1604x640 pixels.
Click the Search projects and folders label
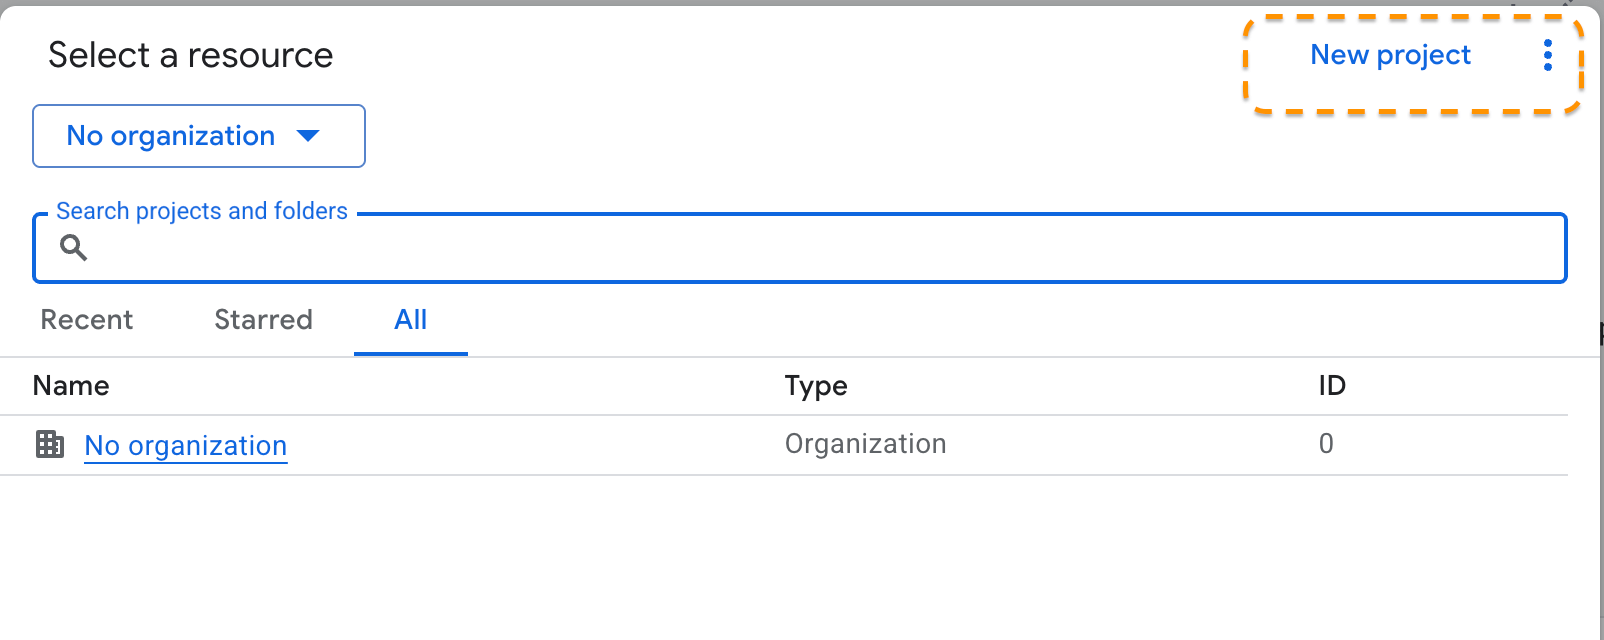click(202, 211)
